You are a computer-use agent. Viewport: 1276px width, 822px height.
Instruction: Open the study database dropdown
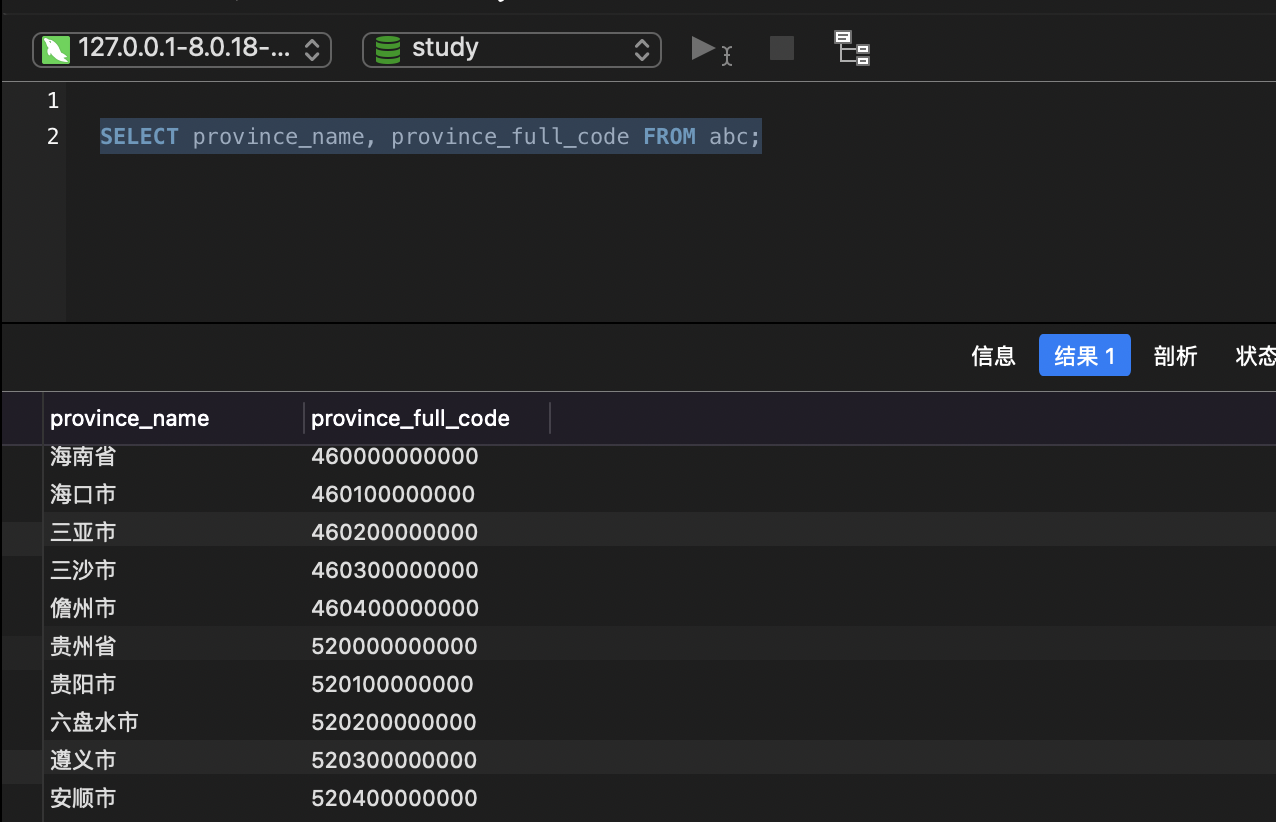(512, 49)
